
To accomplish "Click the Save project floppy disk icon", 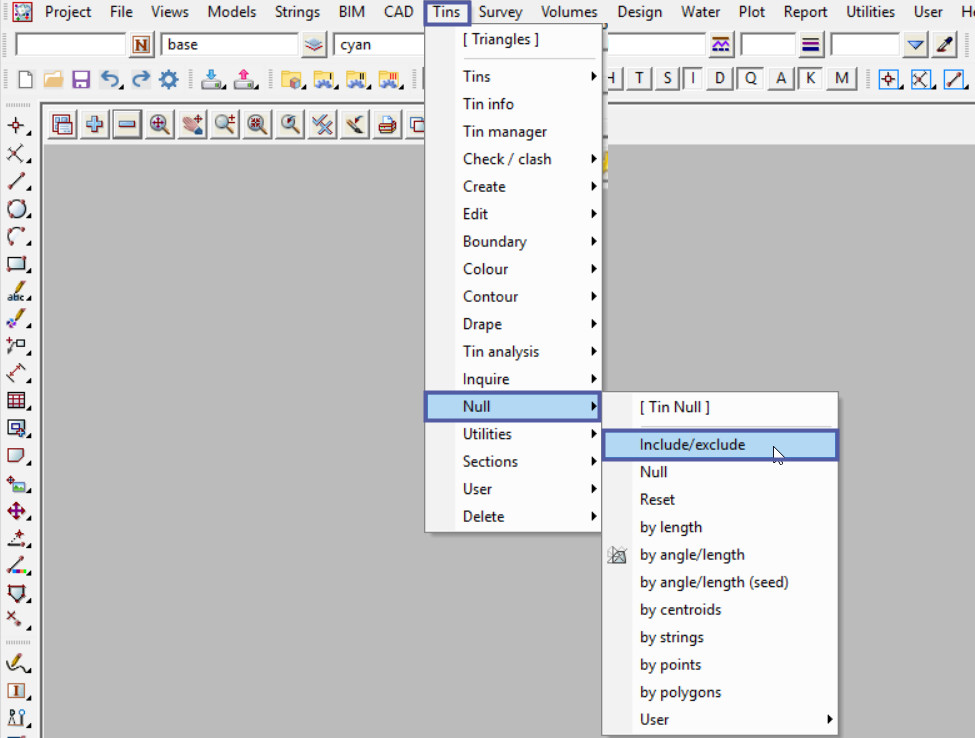I will 81,80.
